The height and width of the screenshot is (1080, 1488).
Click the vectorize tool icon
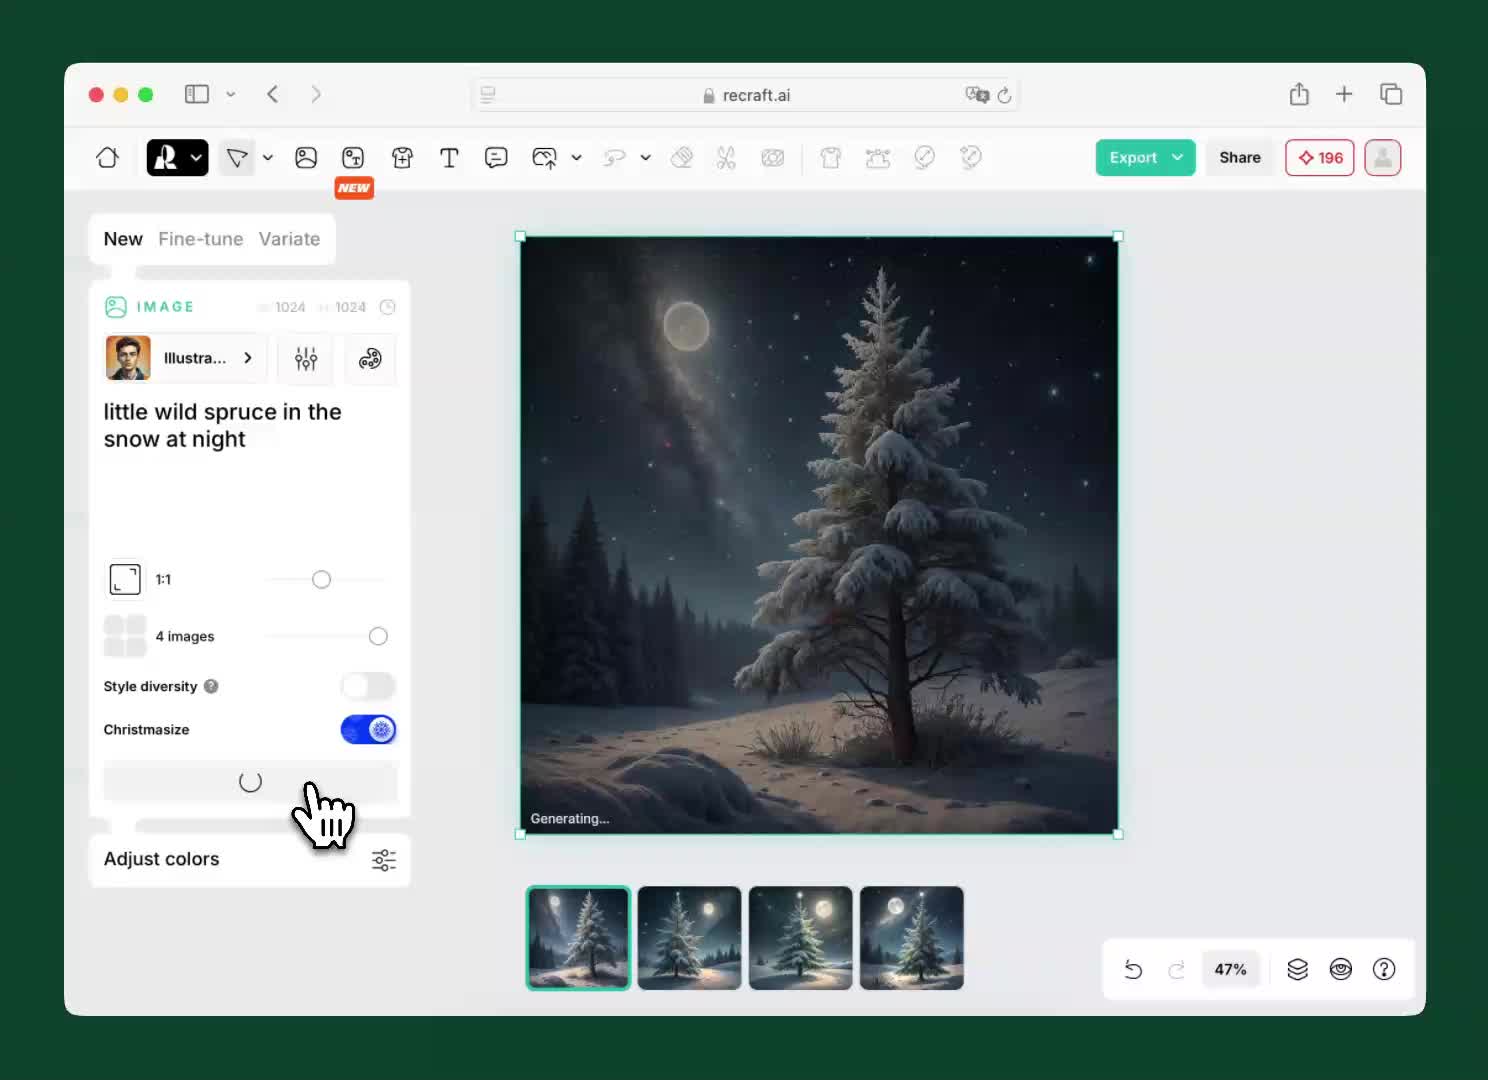pyautogui.click(x=878, y=158)
